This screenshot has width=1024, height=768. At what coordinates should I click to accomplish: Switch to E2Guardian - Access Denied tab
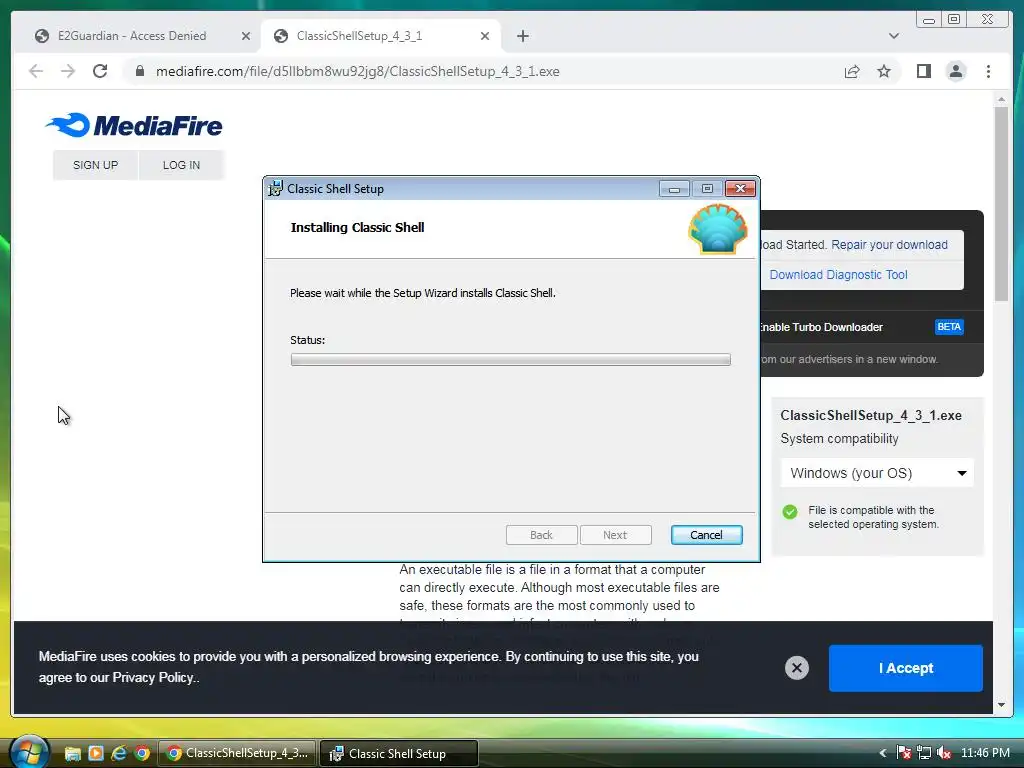(132, 36)
